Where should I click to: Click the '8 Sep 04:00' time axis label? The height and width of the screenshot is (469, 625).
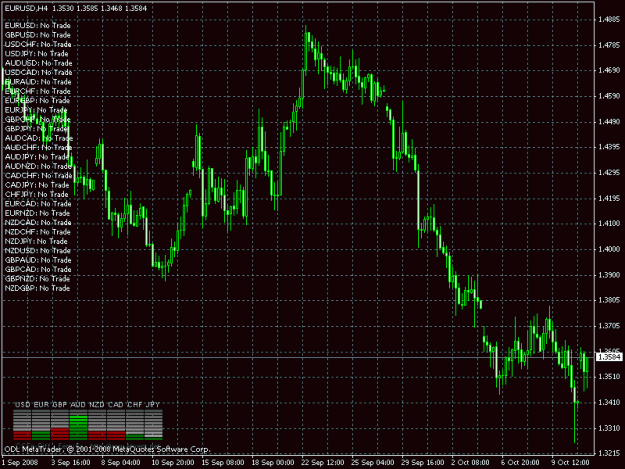pyautogui.click(x=120, y=462)
